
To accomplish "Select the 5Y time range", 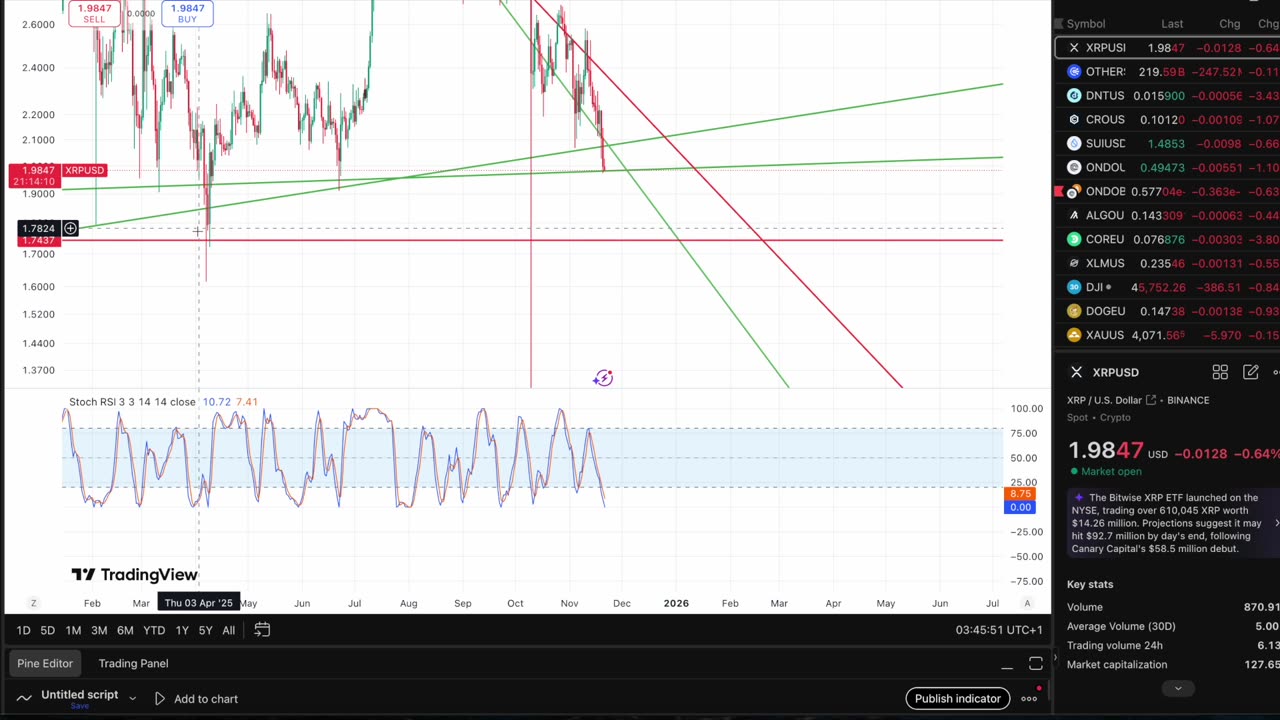I will point(205,631).
